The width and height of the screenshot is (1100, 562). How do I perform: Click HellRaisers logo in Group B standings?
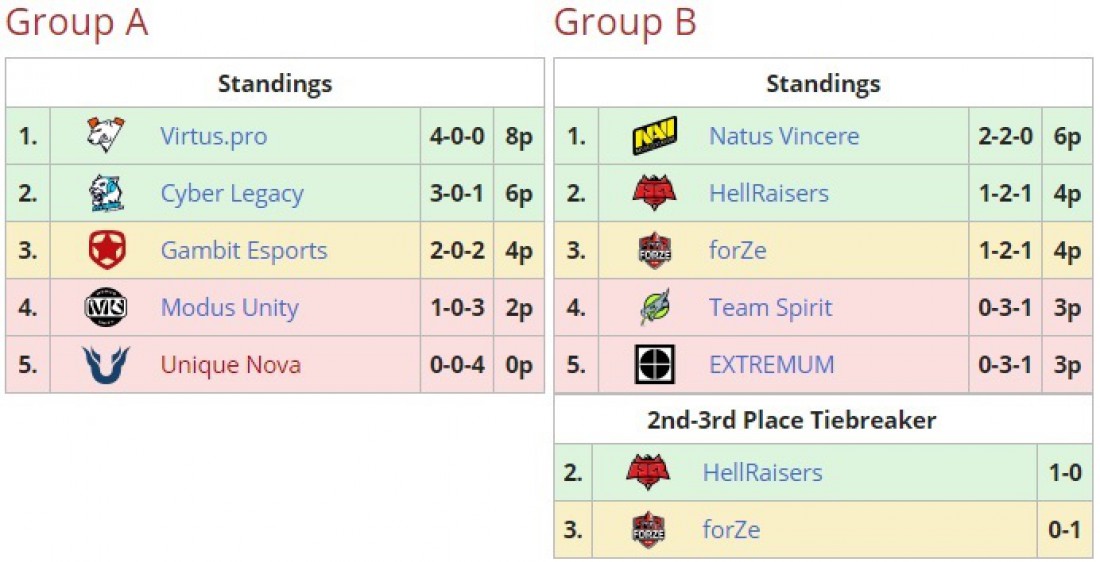pyautogui.click(x=655, y=193)
